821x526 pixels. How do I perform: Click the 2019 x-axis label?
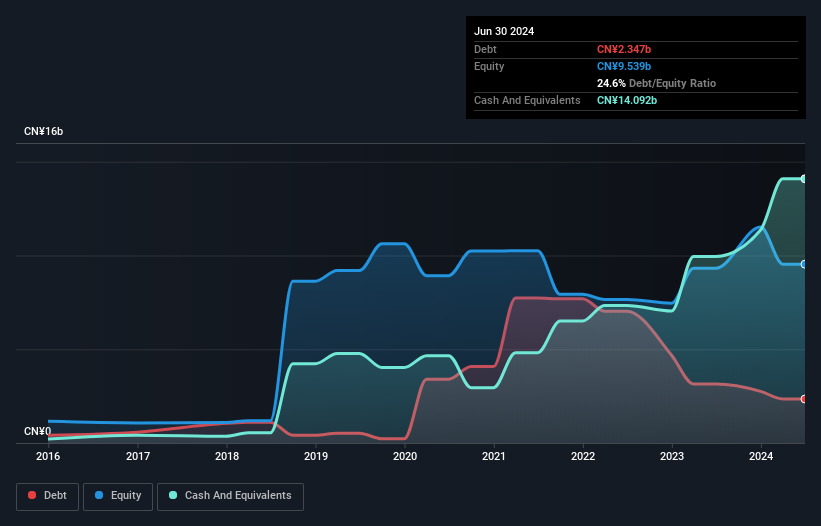(x=316, y=456)
